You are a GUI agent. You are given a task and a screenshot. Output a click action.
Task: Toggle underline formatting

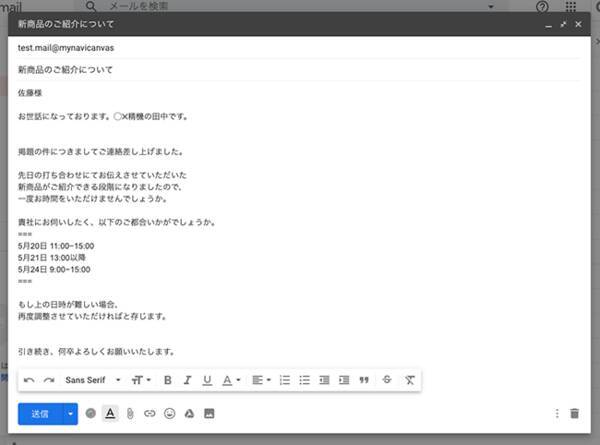207,380
